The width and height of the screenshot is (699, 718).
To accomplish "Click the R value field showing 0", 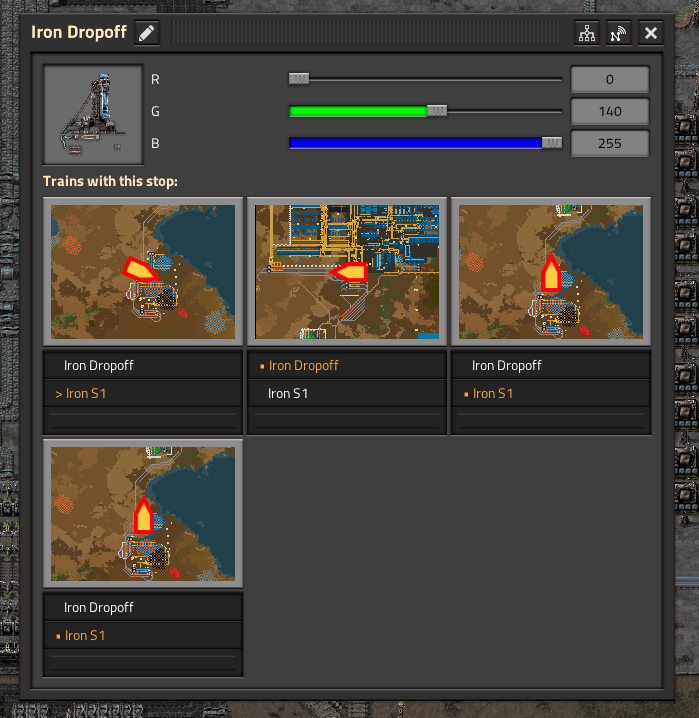I will click(x=610, y=79).
